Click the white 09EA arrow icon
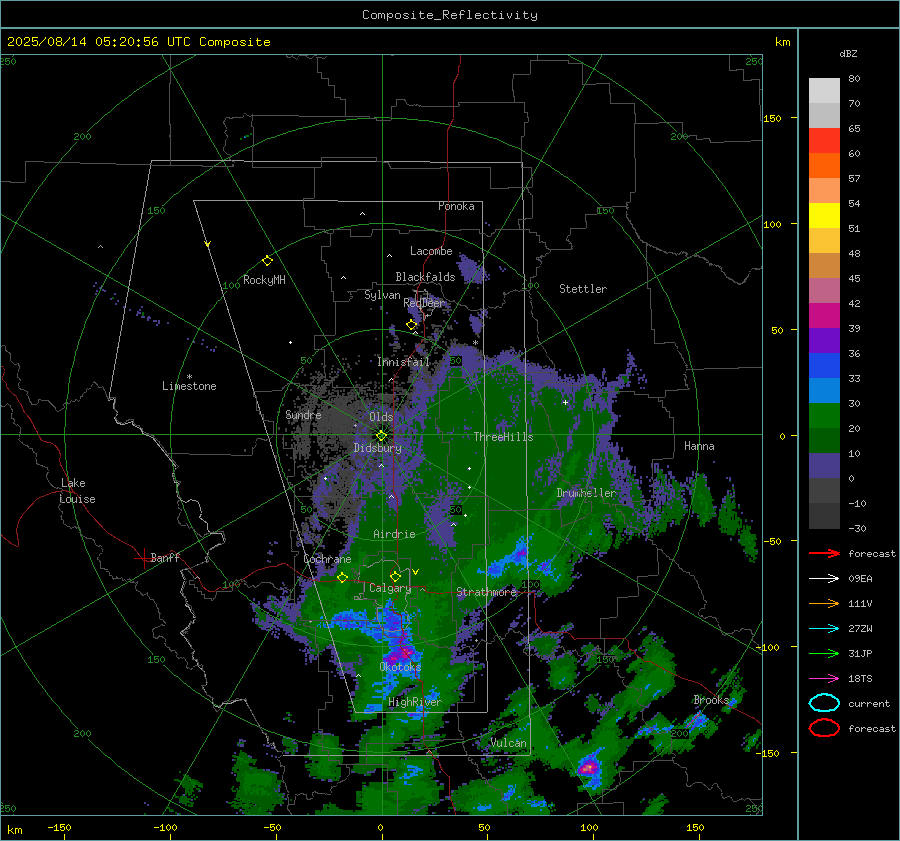900x841 pixels. pyautogui.click(x=824, y=579)
